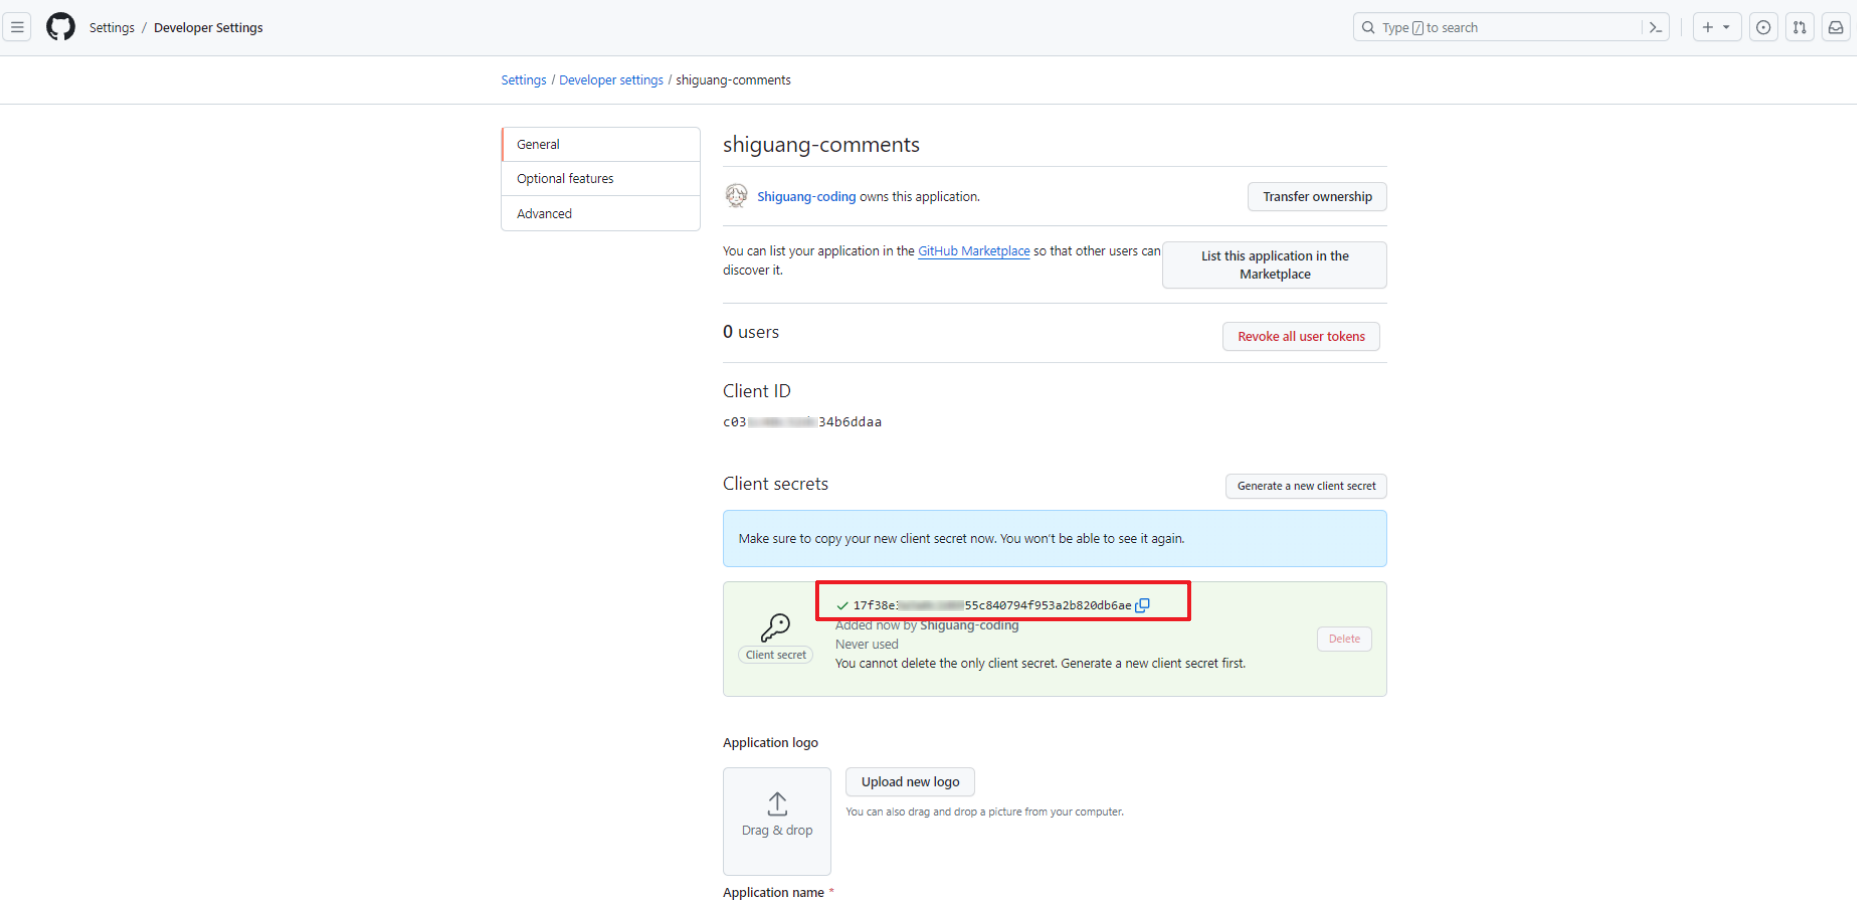Open the hamburger navigation menu
Viewport: 1857px width, 919px height.
click(x=17, y=27)
